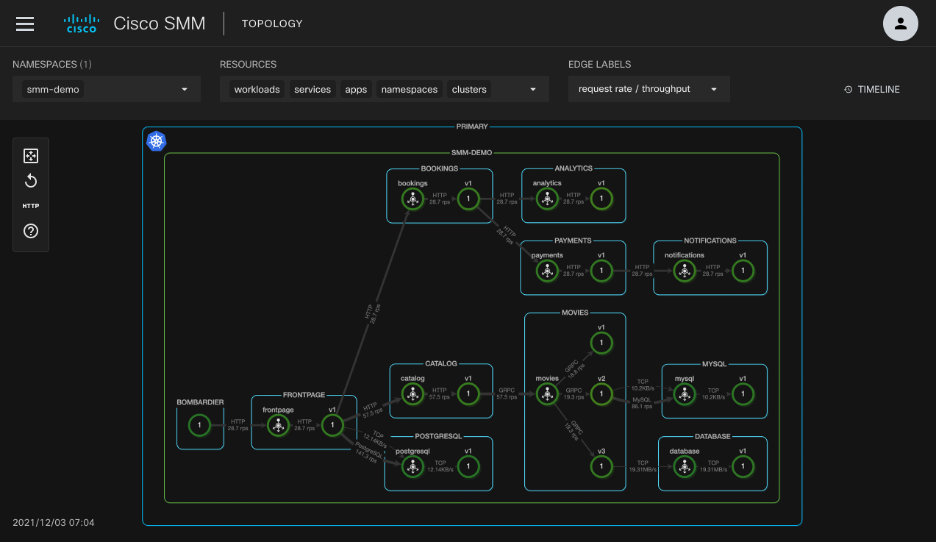Open the user account profile icon

point(900,24)
